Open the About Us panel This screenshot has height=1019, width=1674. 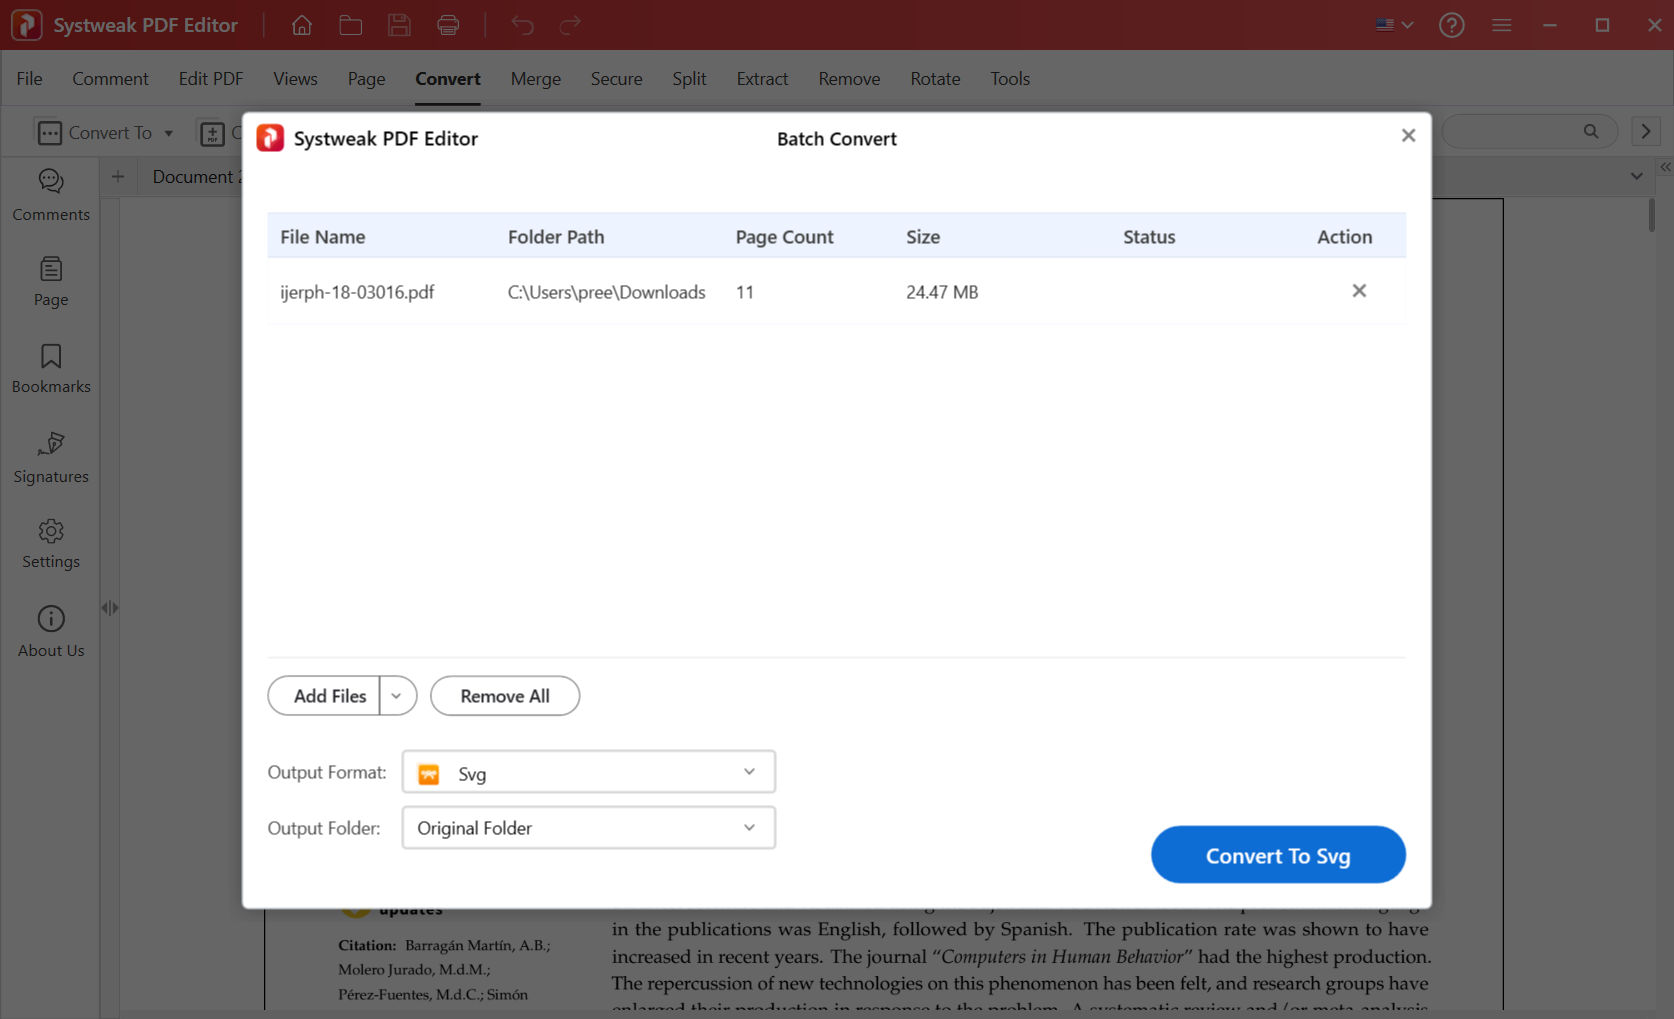click(51, 631)
